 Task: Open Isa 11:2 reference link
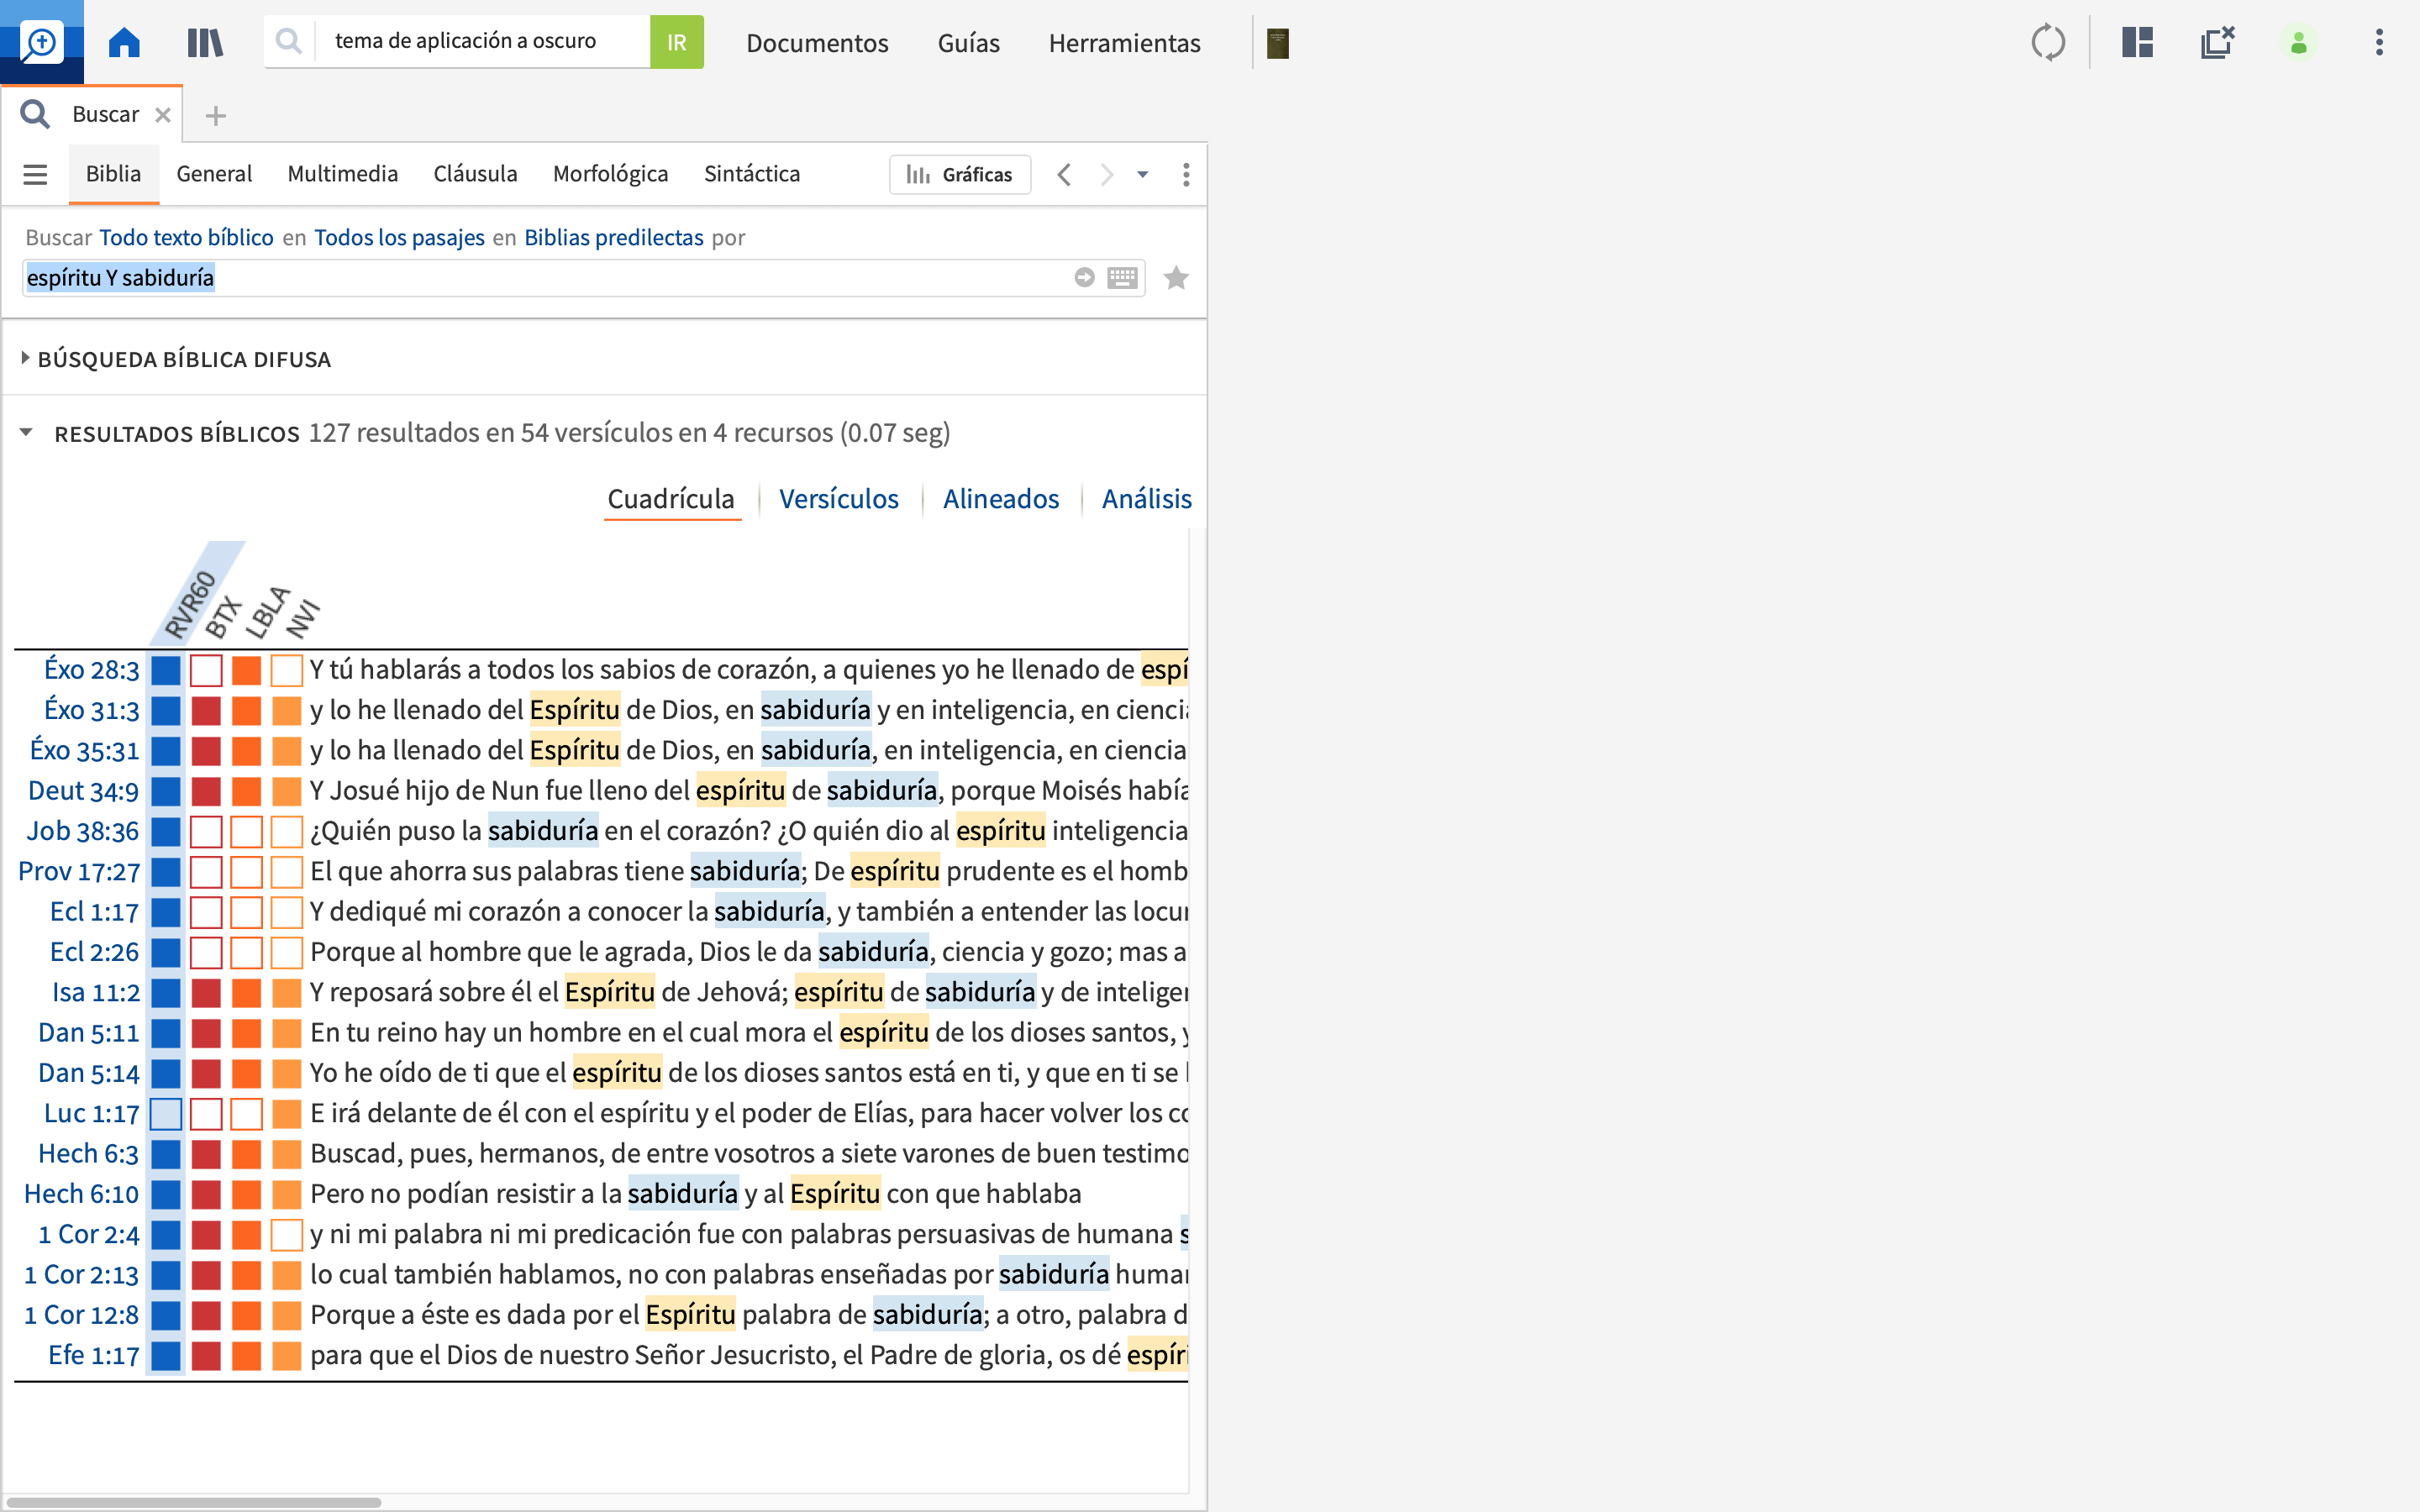coord(96,993)
